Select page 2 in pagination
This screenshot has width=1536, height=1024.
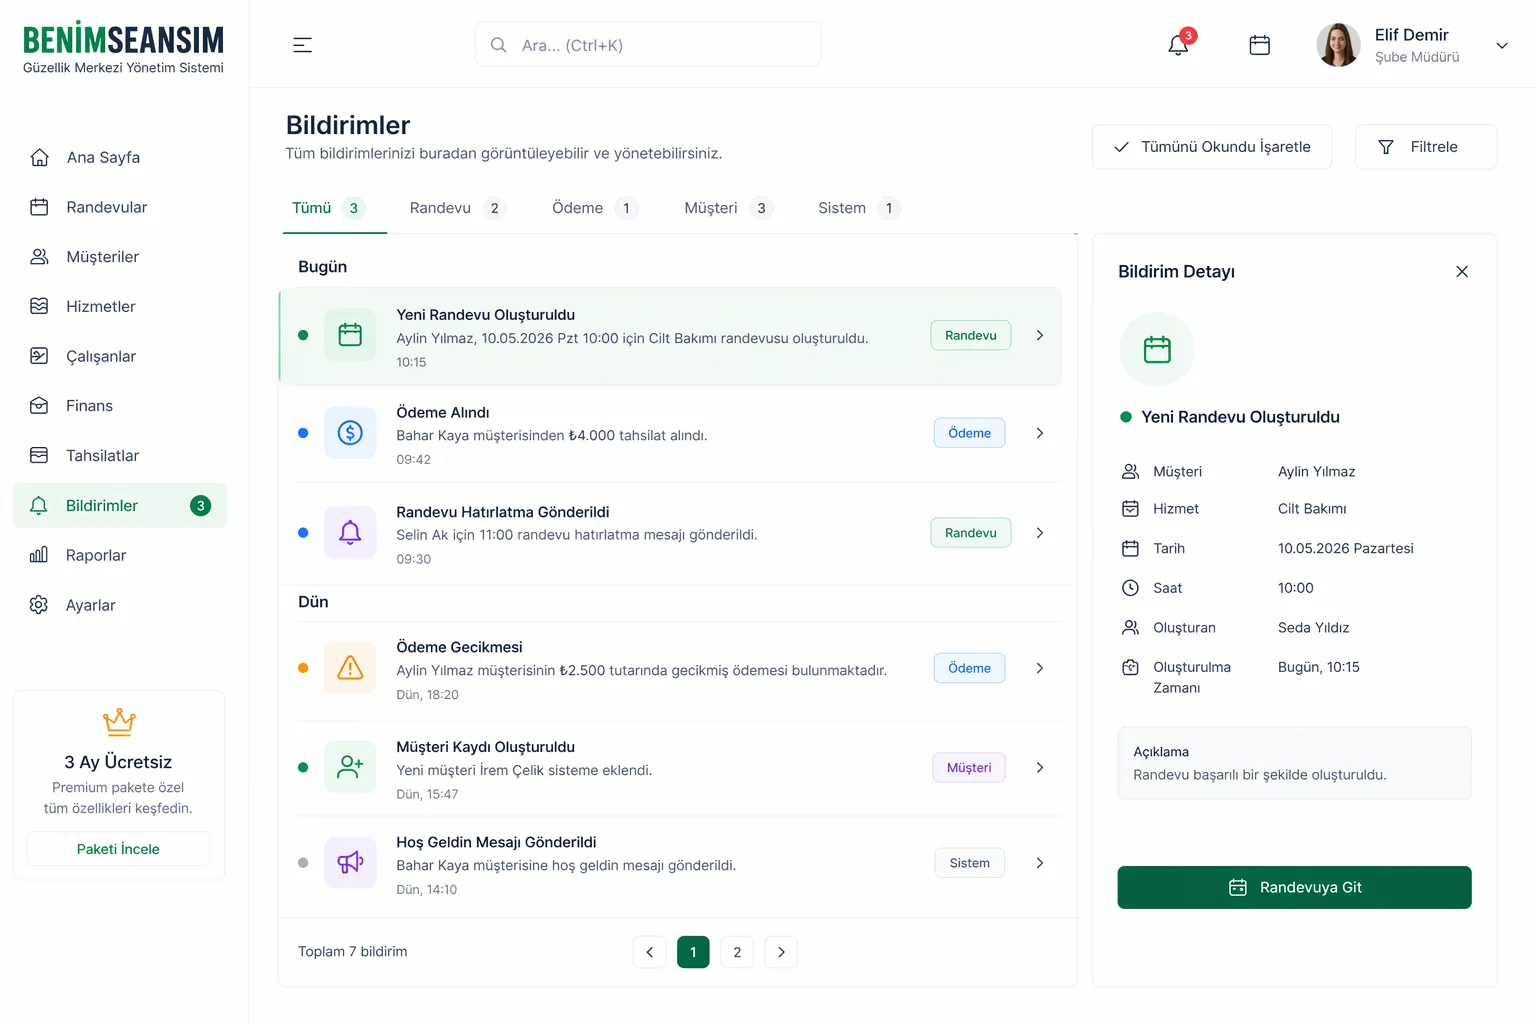[737, 952]
